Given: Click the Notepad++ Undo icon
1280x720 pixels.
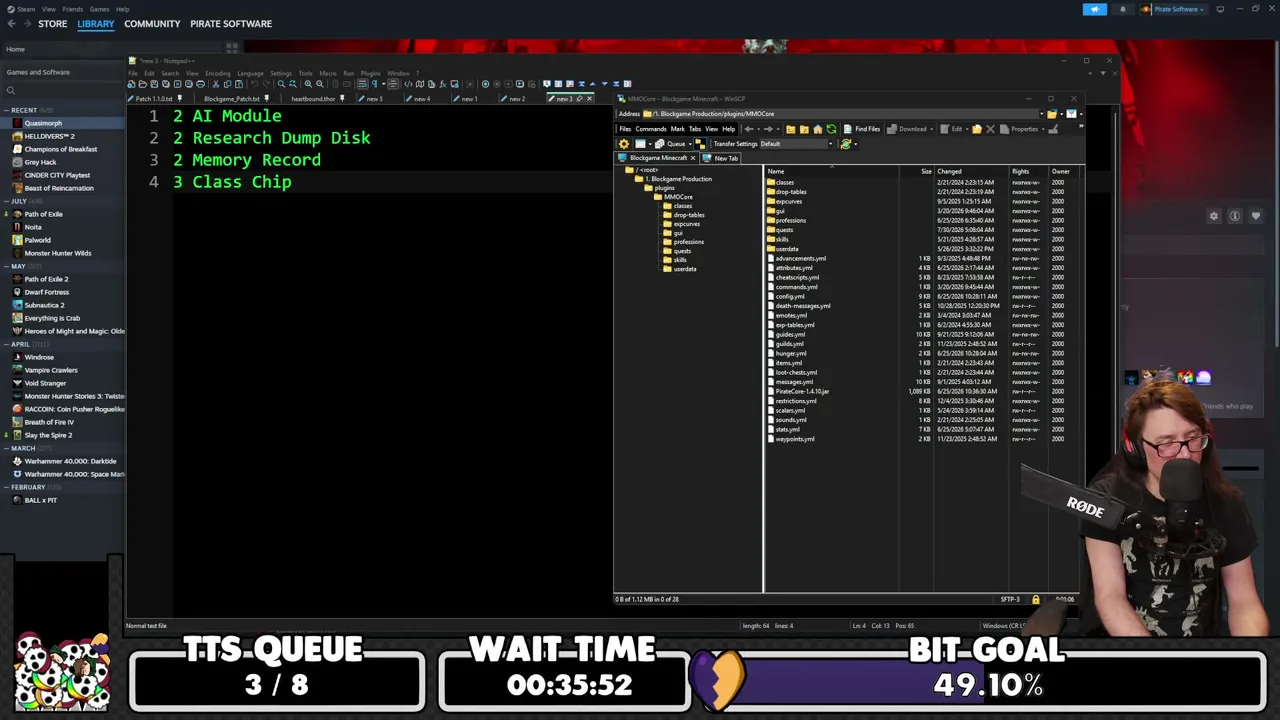Looking at the screenshot, I should click(254, 84).
